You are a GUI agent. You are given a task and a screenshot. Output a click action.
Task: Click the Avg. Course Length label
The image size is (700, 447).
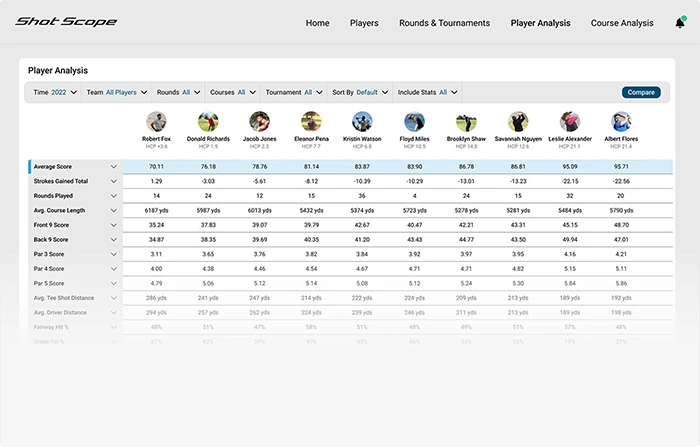click(x=59, y=210)
